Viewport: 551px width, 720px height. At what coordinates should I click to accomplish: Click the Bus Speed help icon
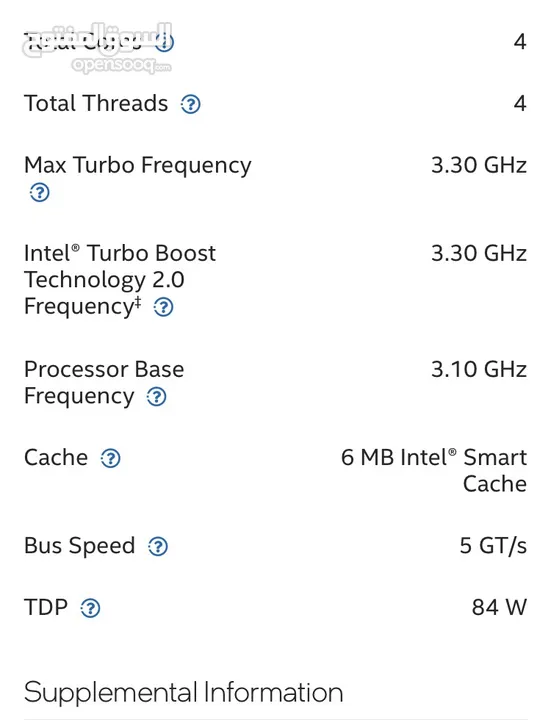(158, 546)
